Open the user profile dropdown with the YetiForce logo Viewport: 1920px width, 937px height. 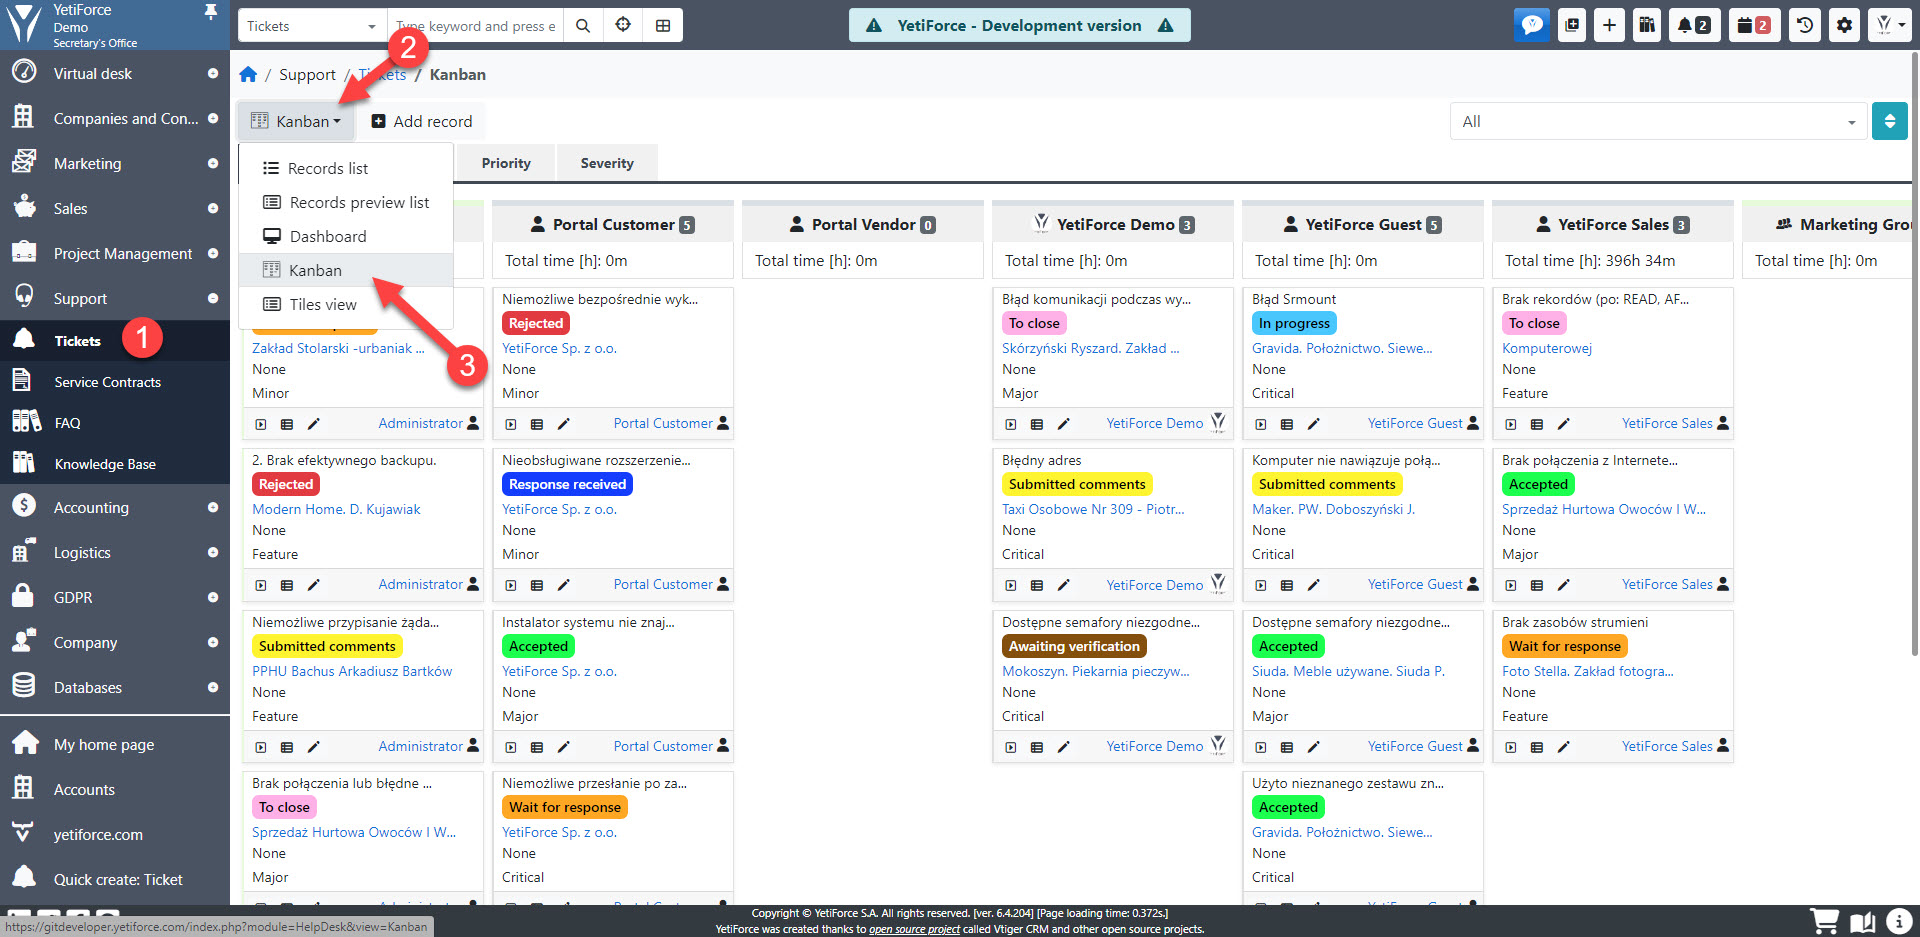click(x=1889, y=25)
